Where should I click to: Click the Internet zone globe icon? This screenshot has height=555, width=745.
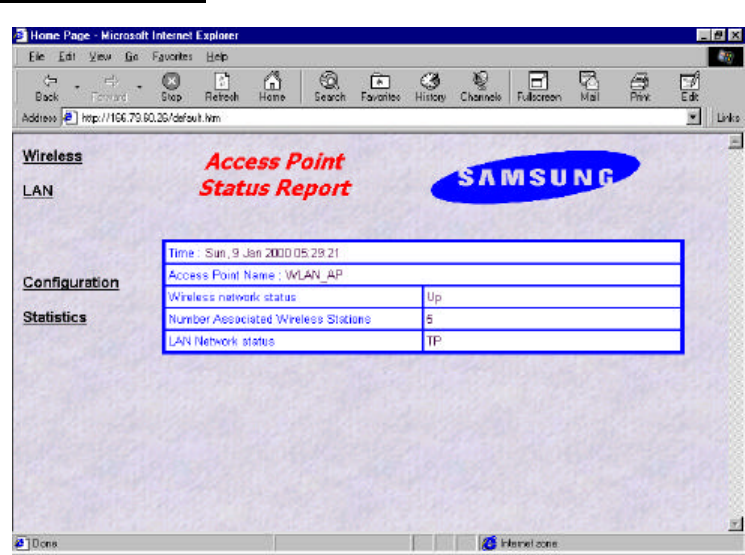[x=490, y=543]
